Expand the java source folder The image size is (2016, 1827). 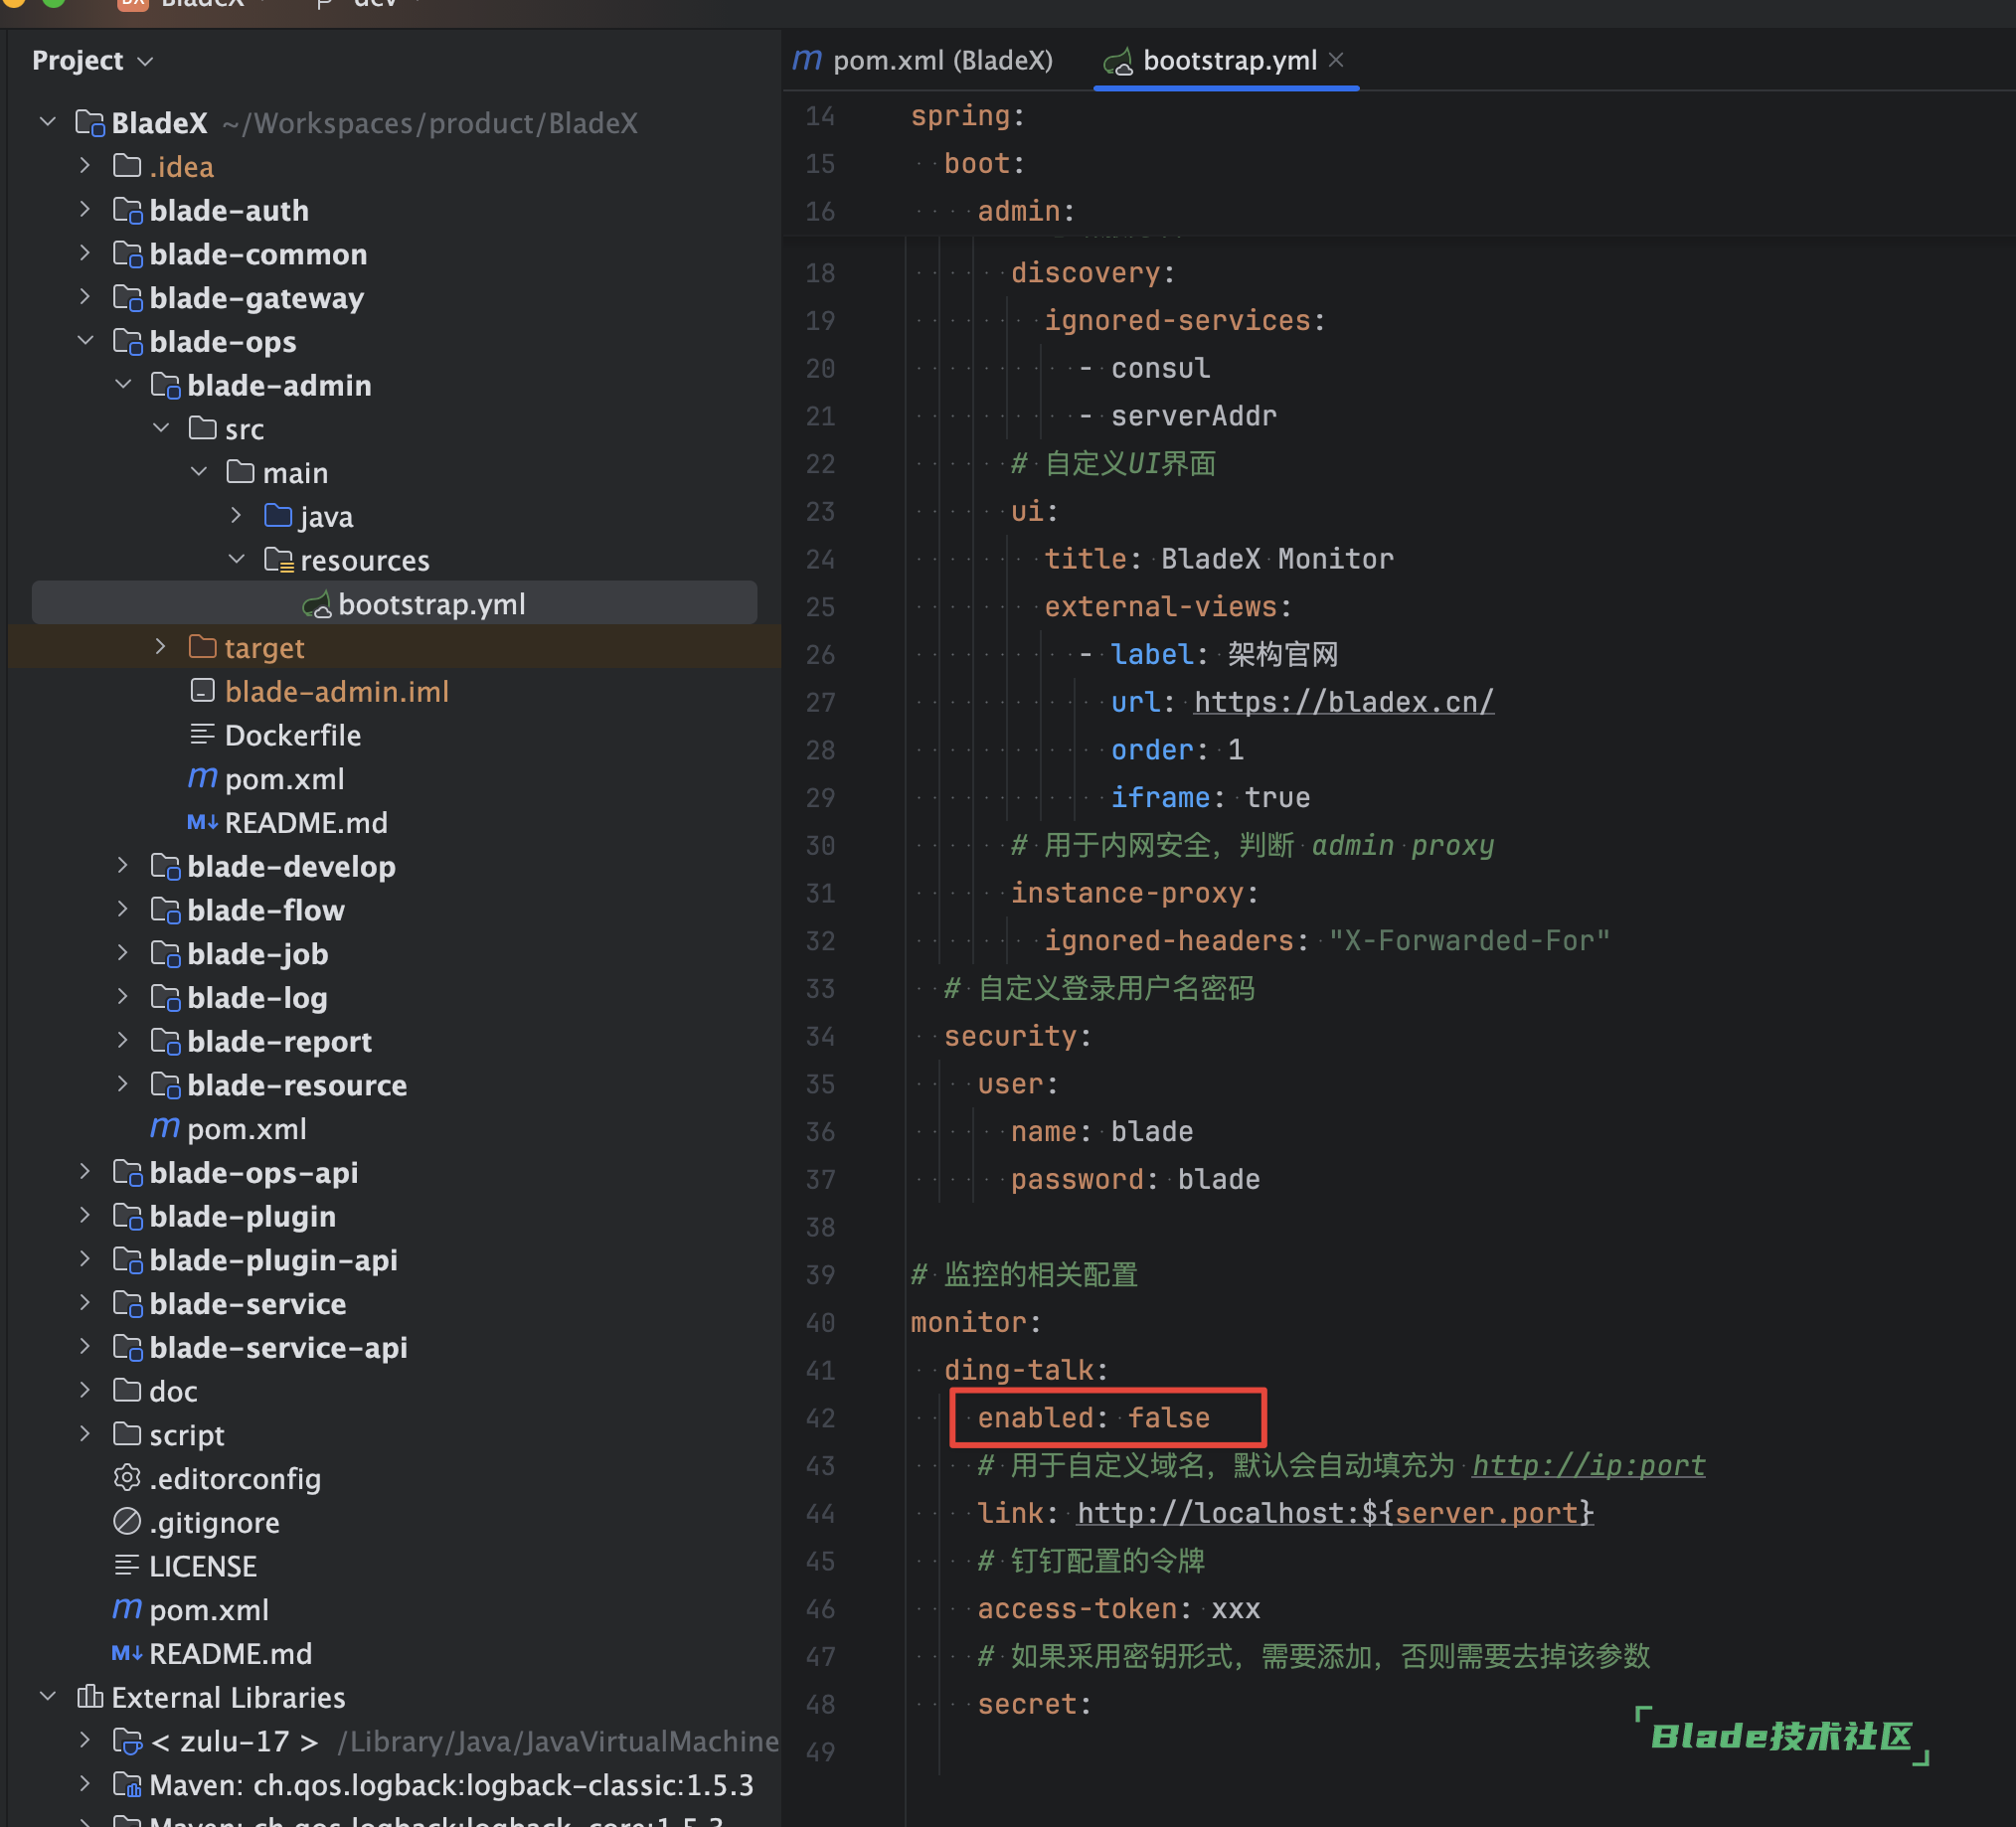coord(237,516)
